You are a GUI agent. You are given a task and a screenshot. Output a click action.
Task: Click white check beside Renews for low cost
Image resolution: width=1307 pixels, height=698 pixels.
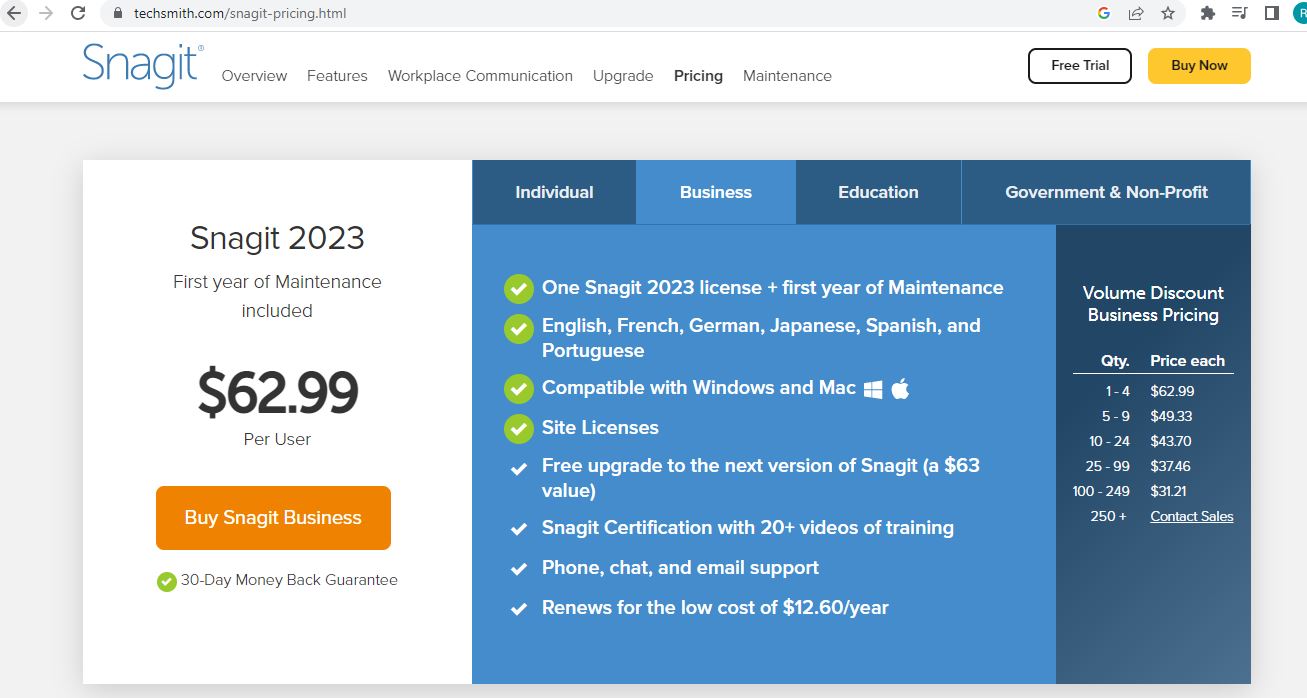519,609
